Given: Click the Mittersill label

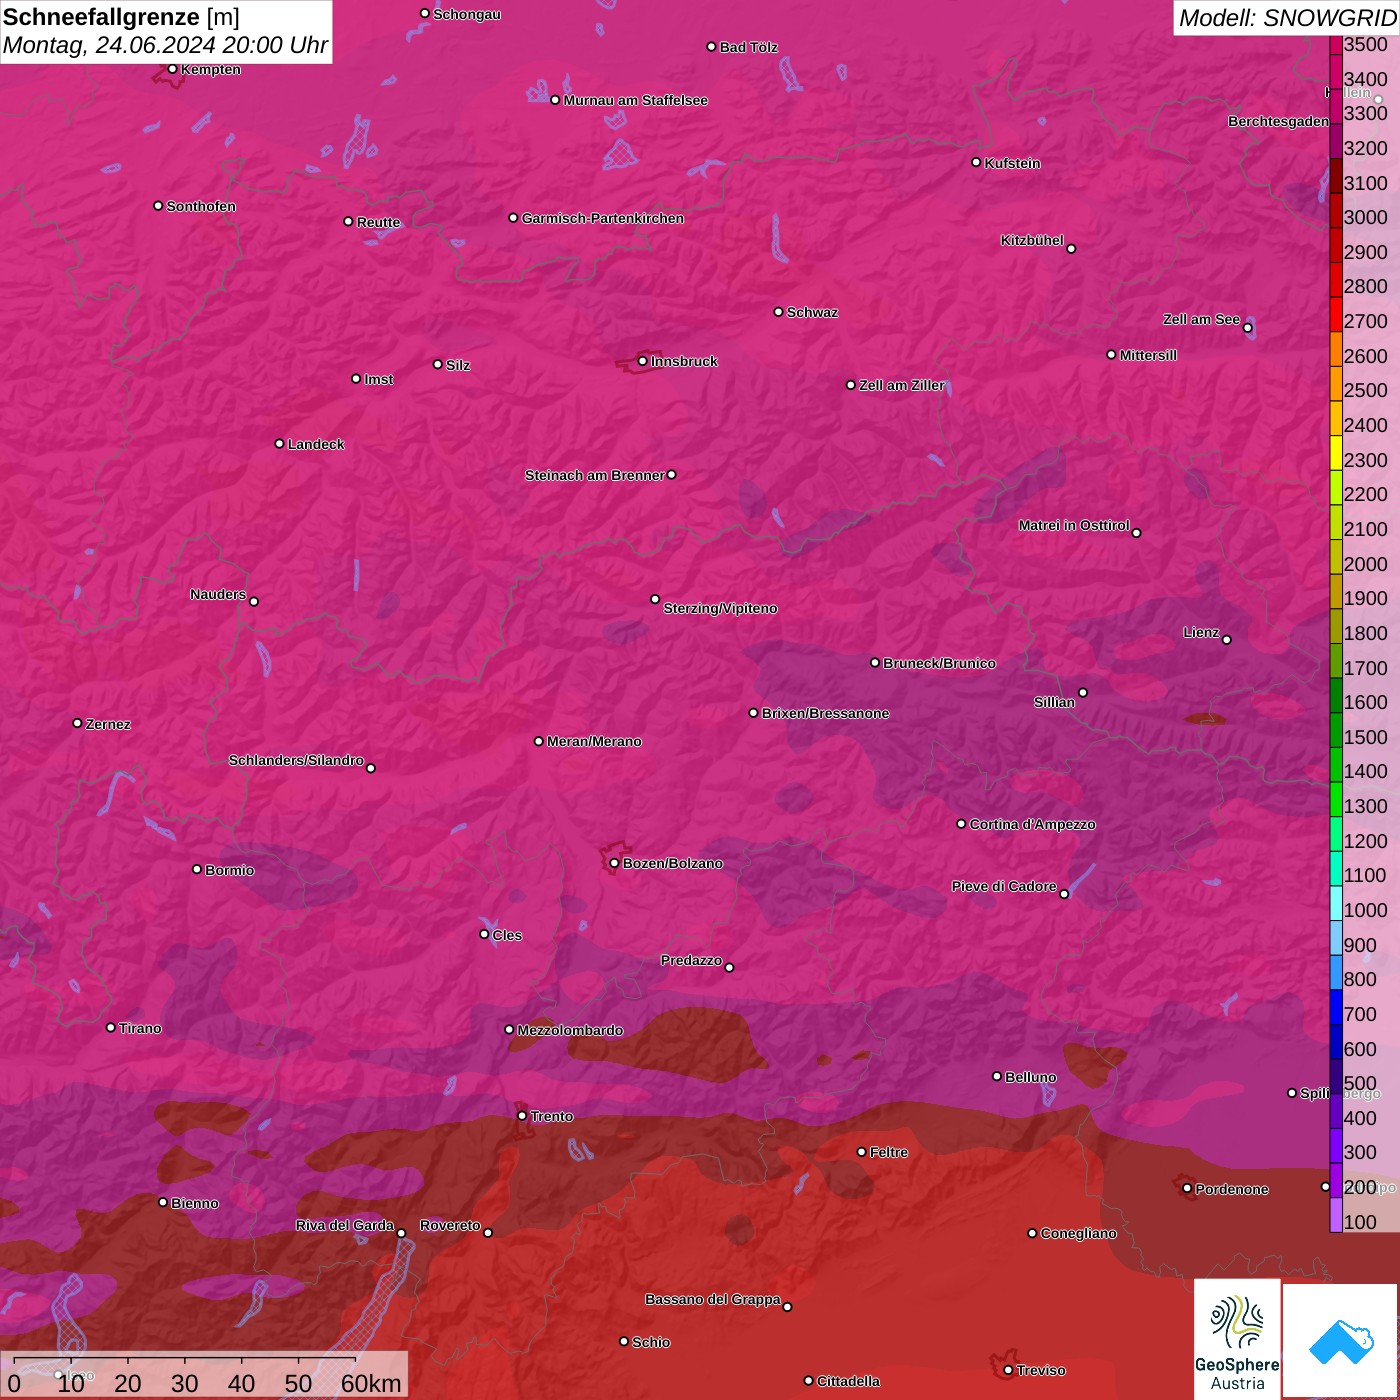Looking at the screenshot, I should pos(1148,355).
